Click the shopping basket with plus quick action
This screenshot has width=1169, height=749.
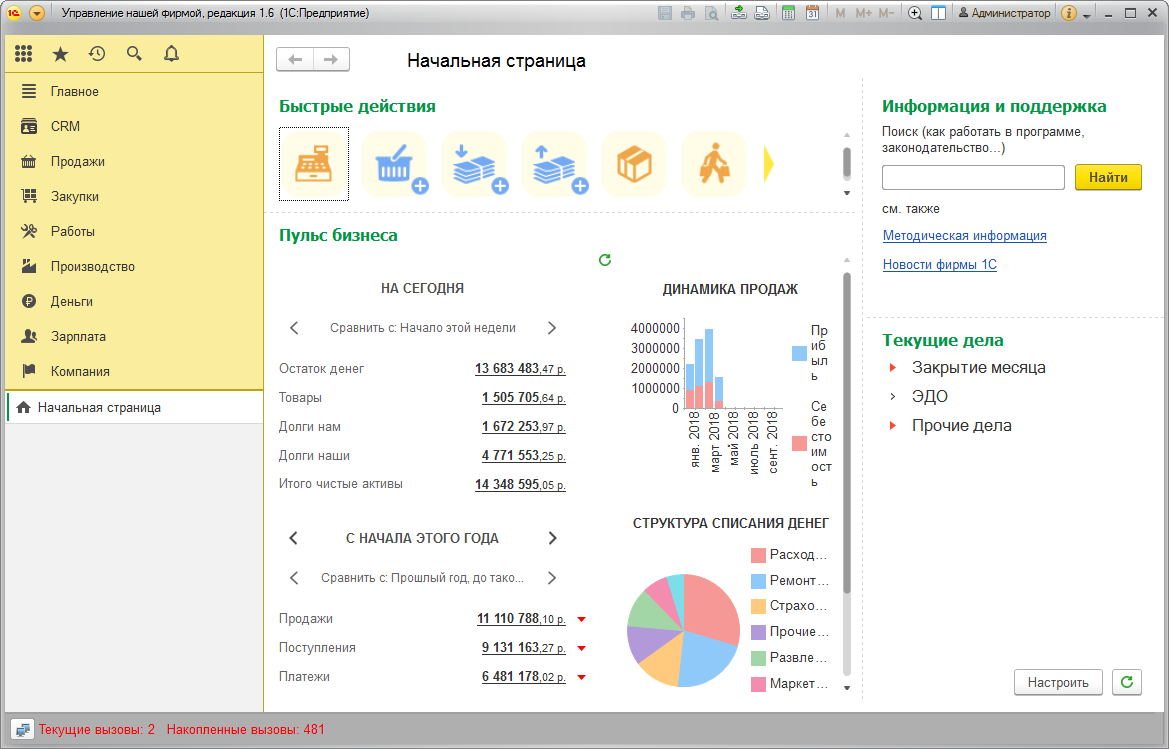(394, 164)
